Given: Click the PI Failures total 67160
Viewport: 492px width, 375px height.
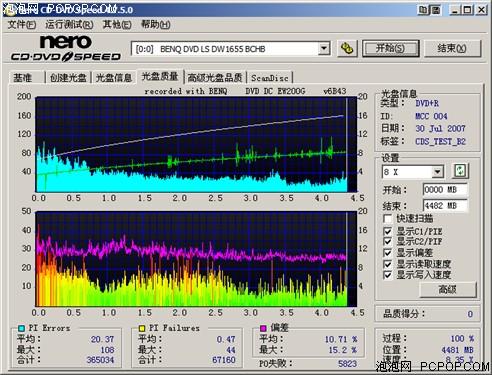Looking at the screenshot, I should tap(224, 360).
